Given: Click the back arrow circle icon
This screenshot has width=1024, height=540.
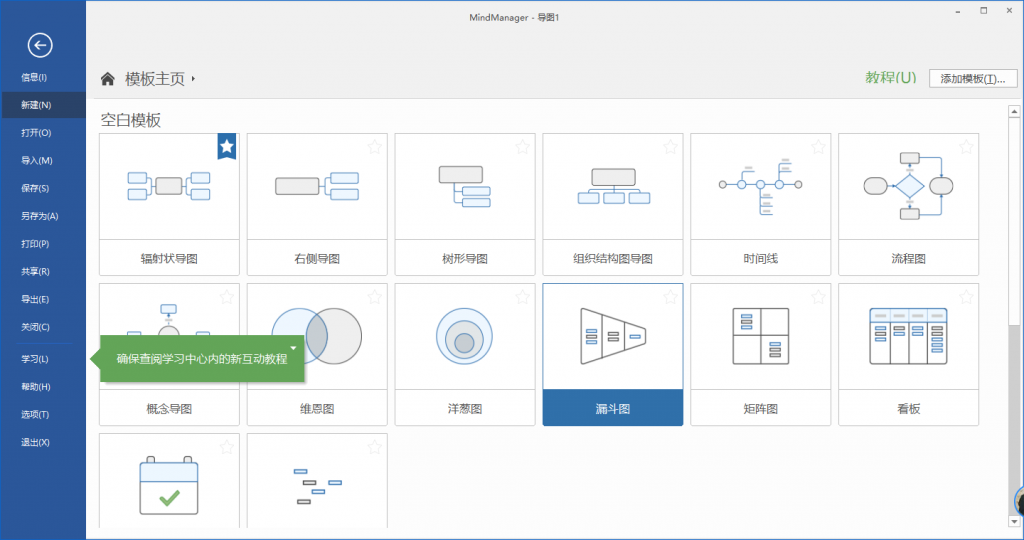Looking at the screenshot, I should tap(40, 45).
